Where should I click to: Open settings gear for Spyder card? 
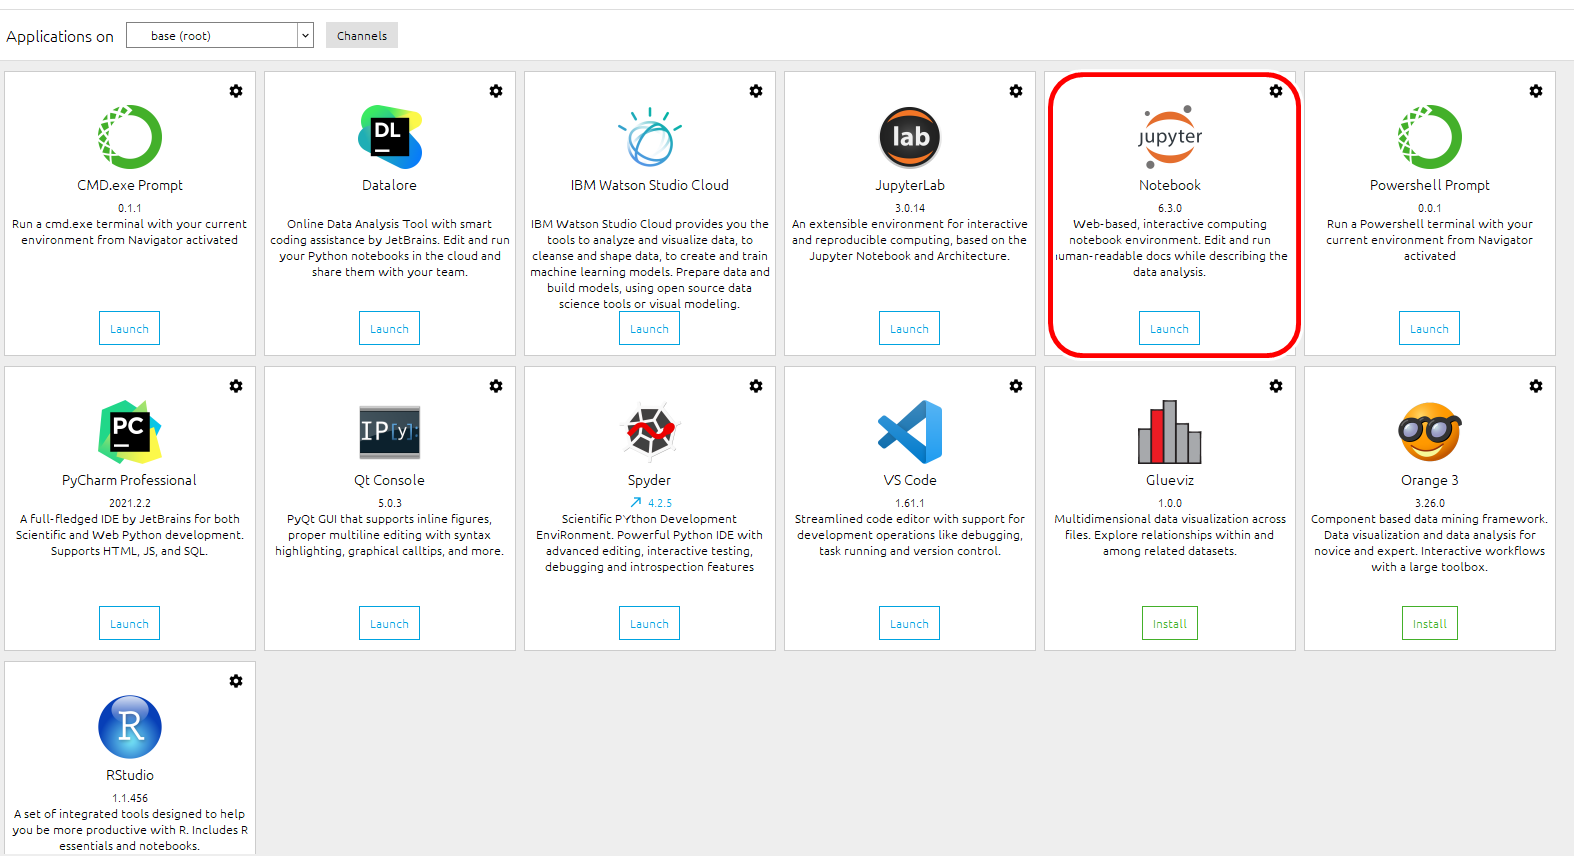point(756,386)
